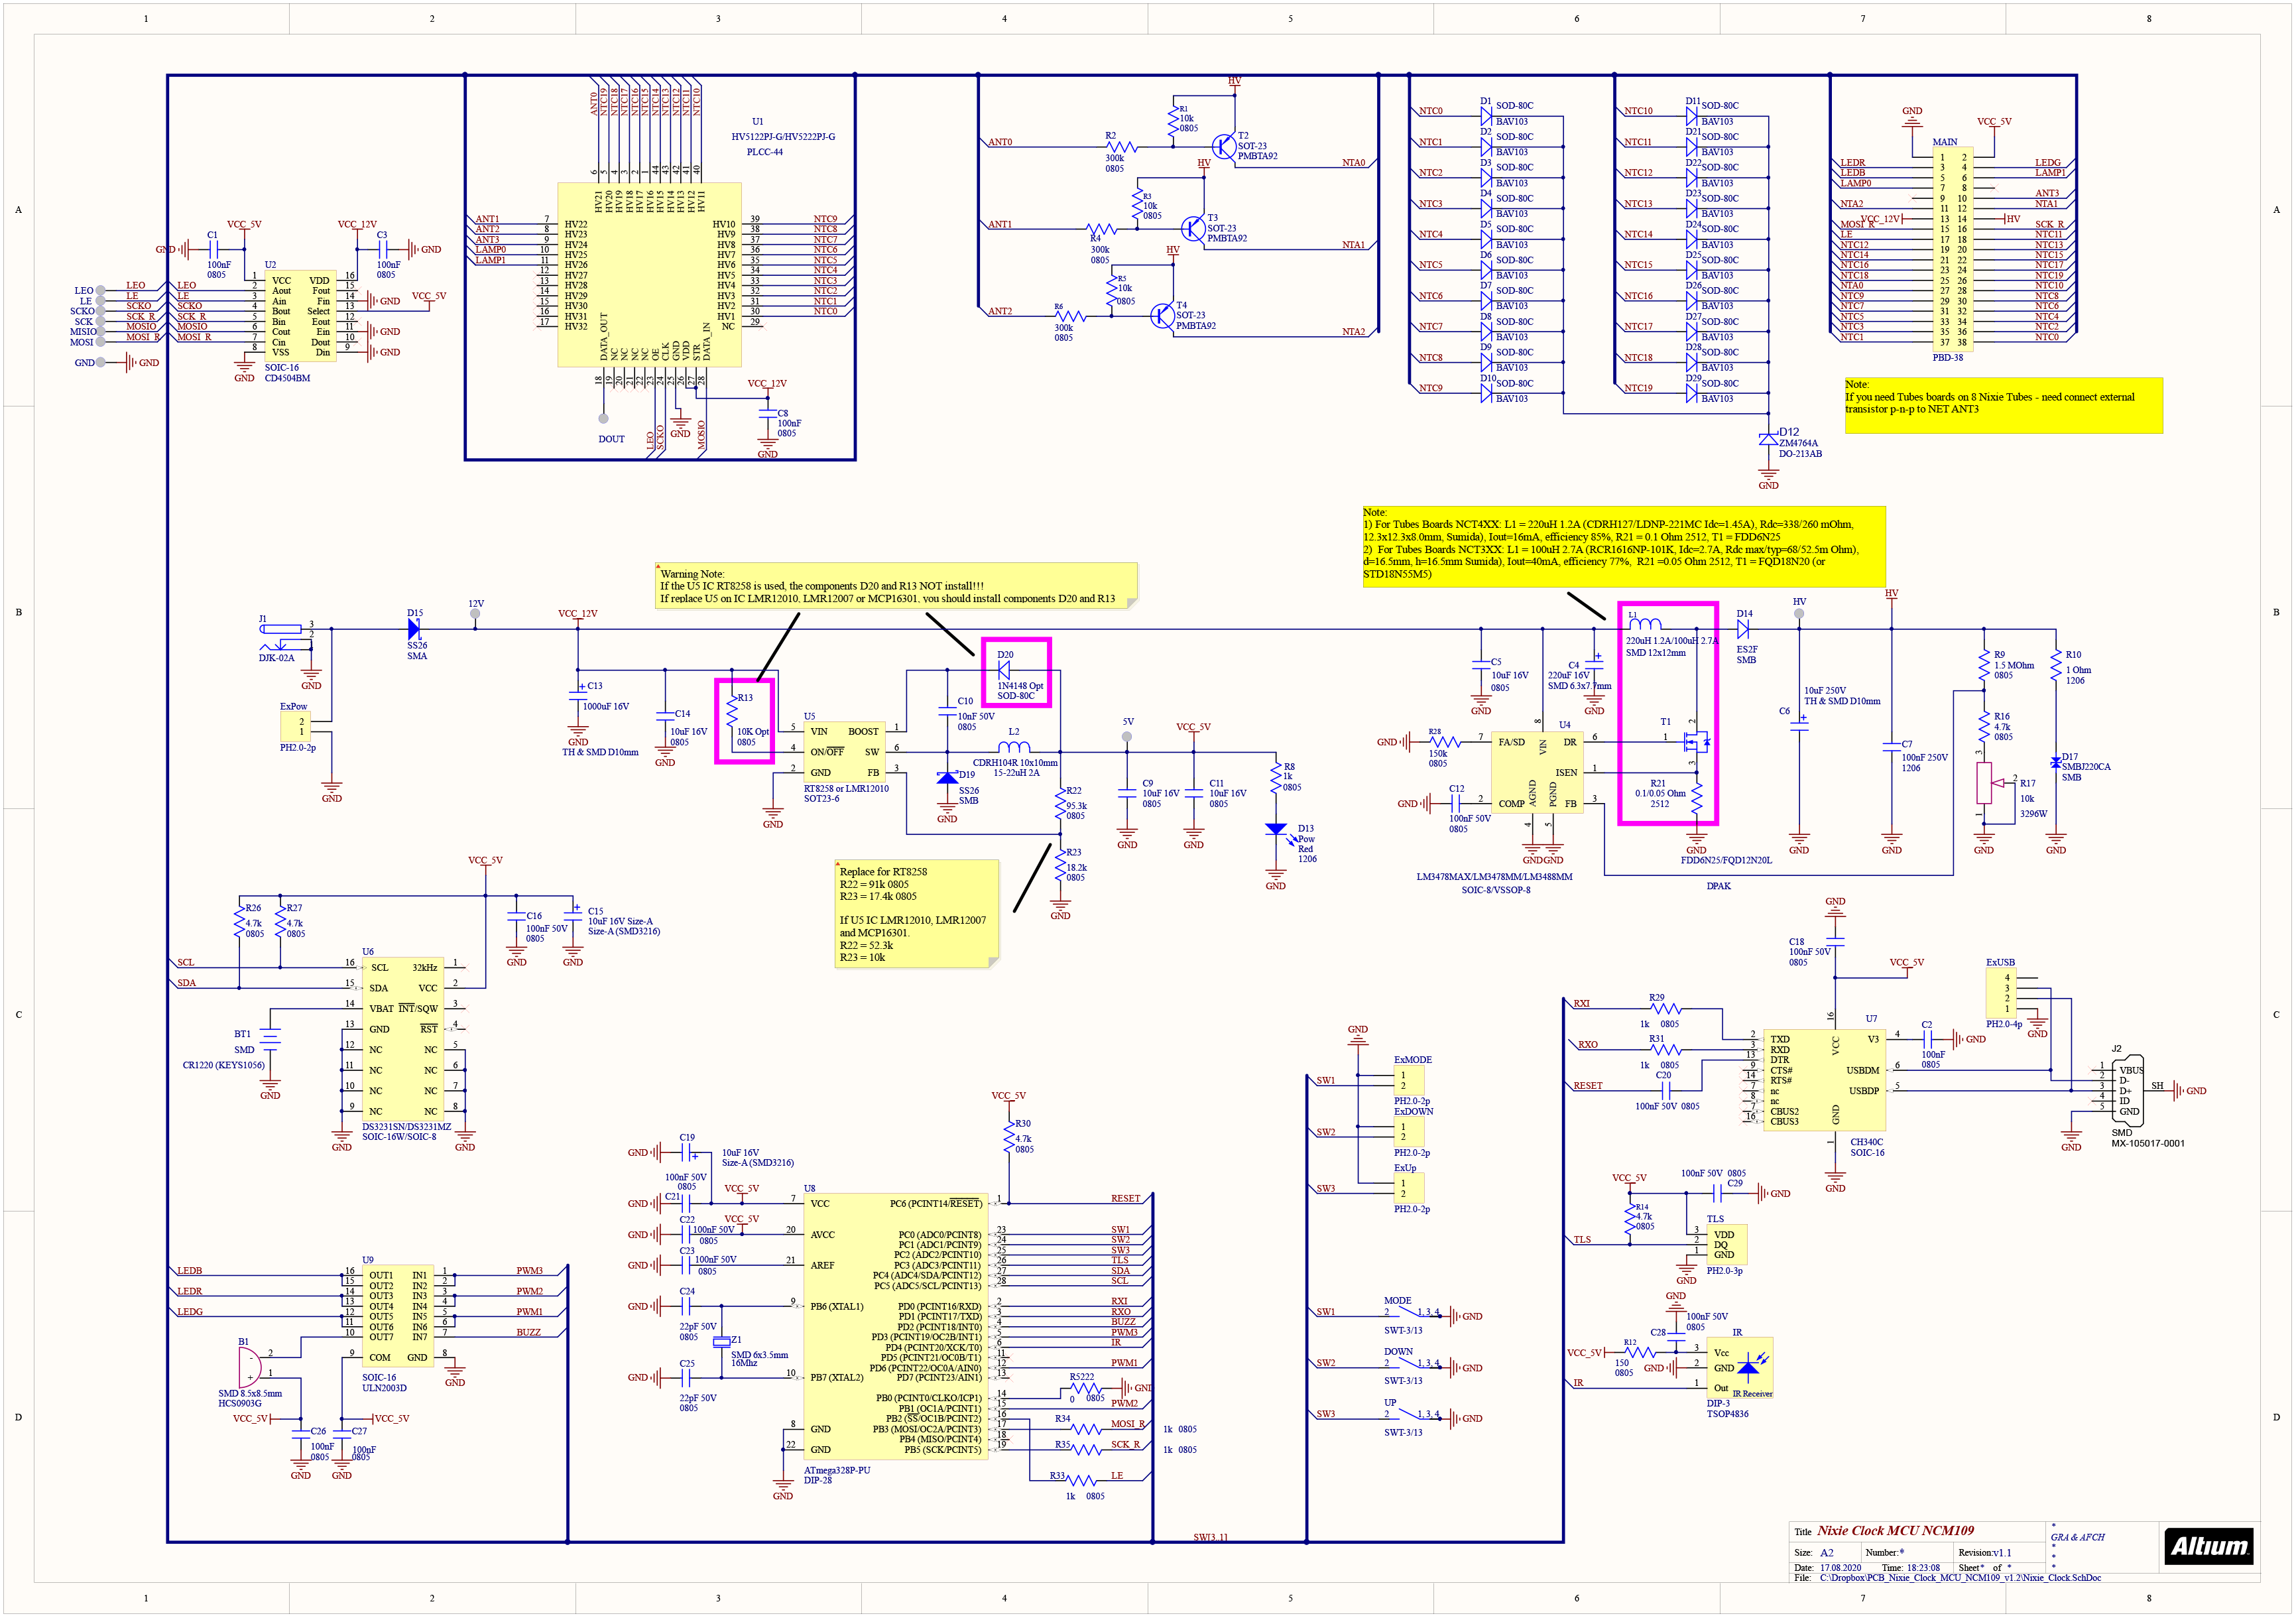
Task: Select the T2 PMBTA92 transistor symbol
Action: 1223,146
